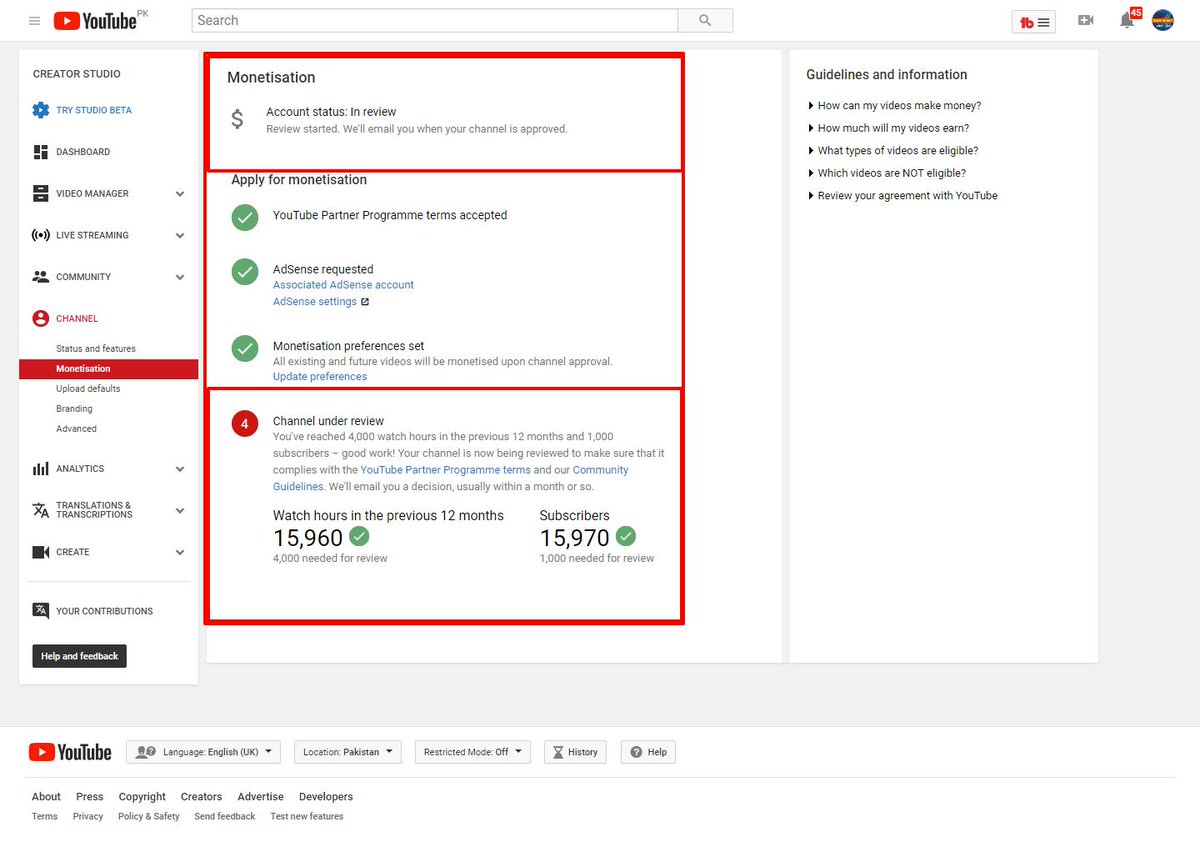The image size is (1200, 847).
Task: Click the Channel person icon
Action: click(40, 318)
